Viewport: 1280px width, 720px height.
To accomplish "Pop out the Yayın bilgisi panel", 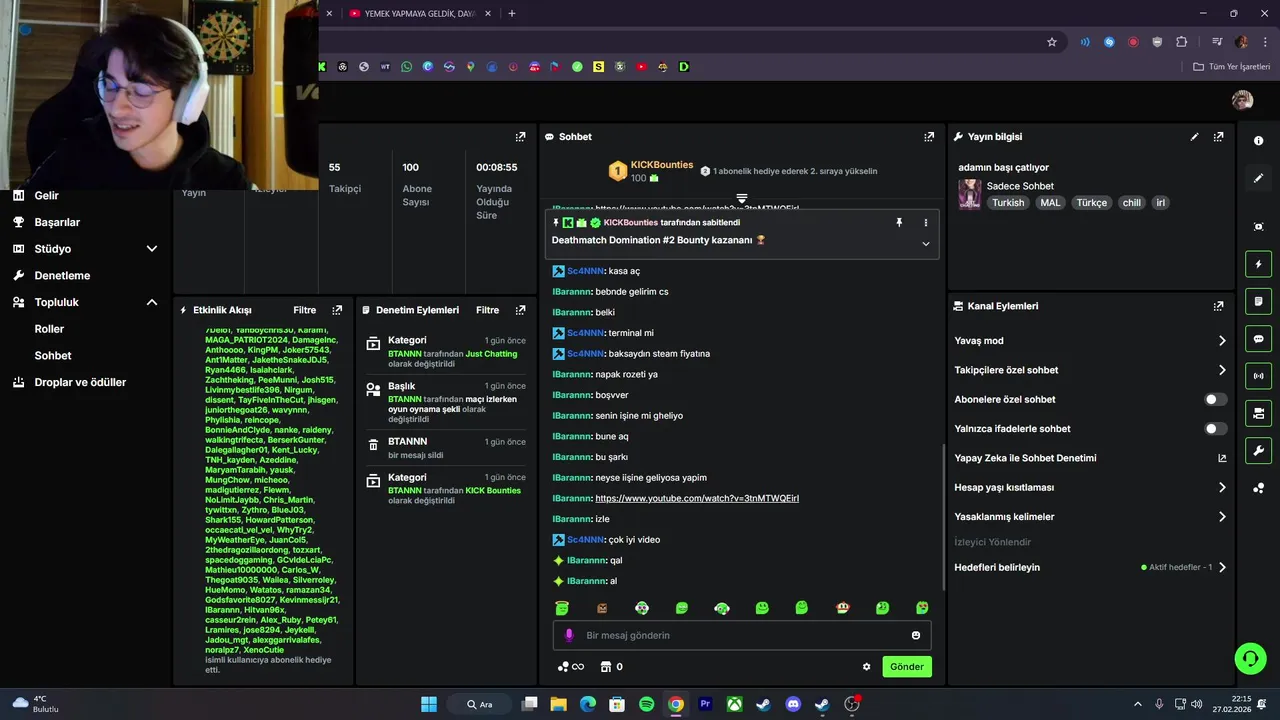I will [x=1218, y=137].
